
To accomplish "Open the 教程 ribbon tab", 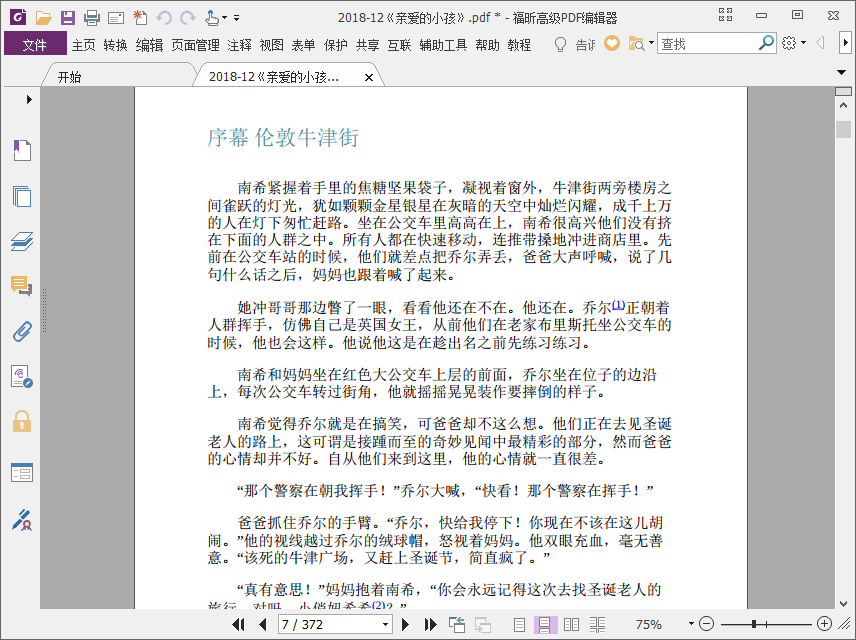I will [x=519, y=45].
